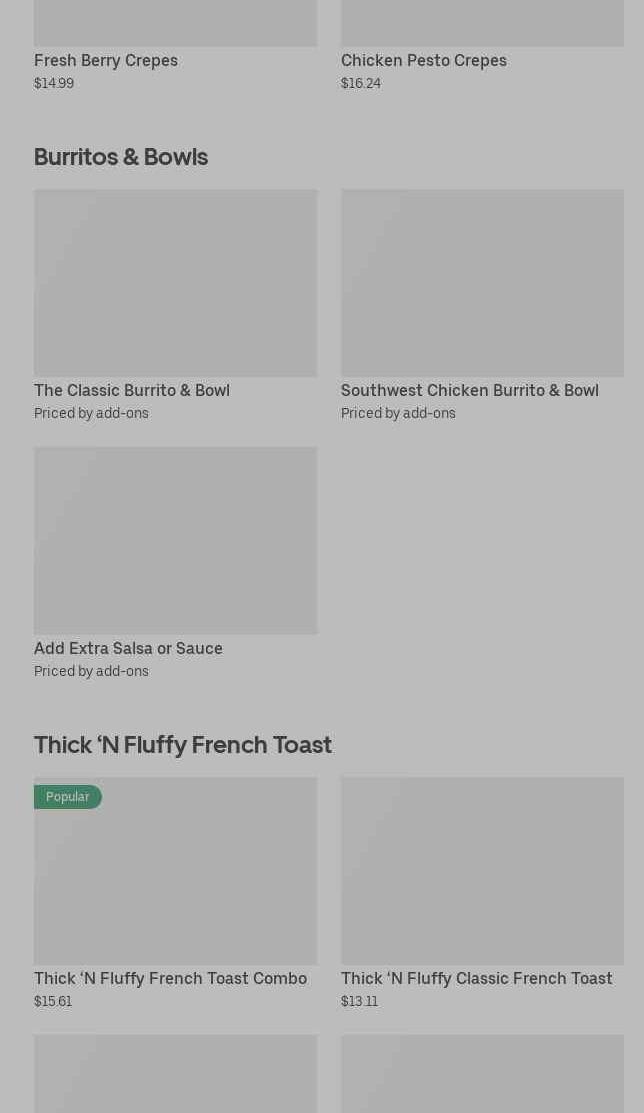
Task: Open the French Toast Combo photo
Action: click(175, 880)
